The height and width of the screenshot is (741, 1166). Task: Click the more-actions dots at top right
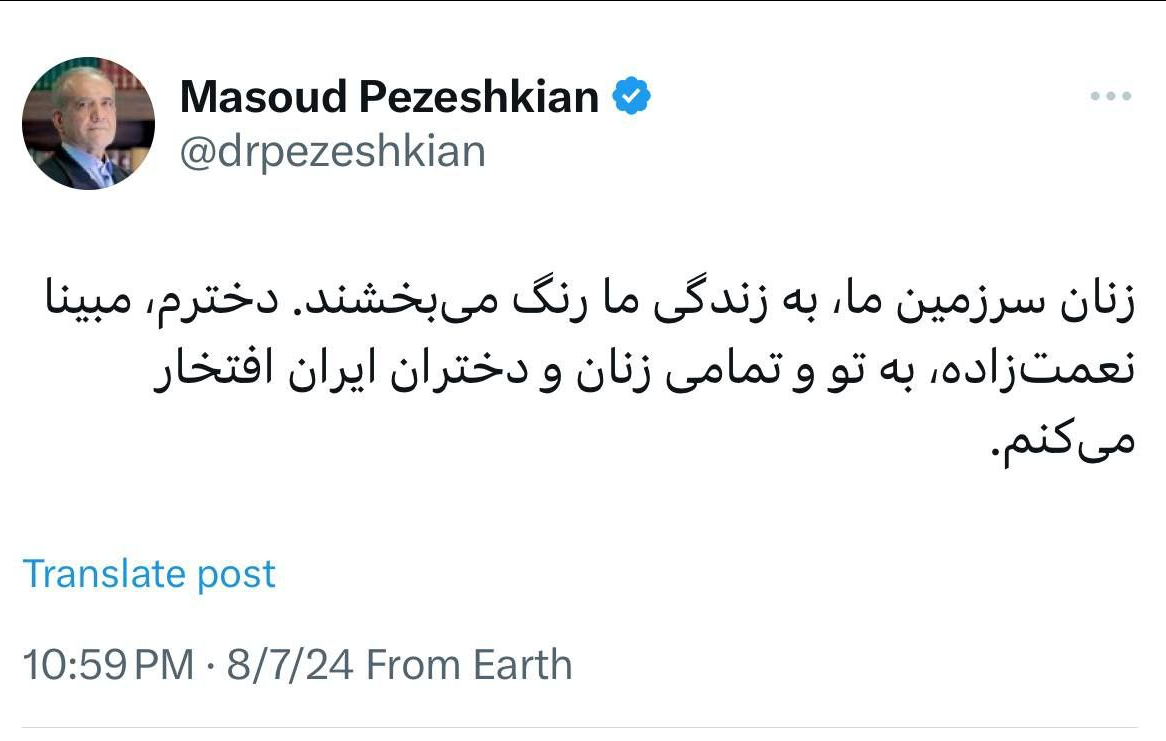[1108, 96]
